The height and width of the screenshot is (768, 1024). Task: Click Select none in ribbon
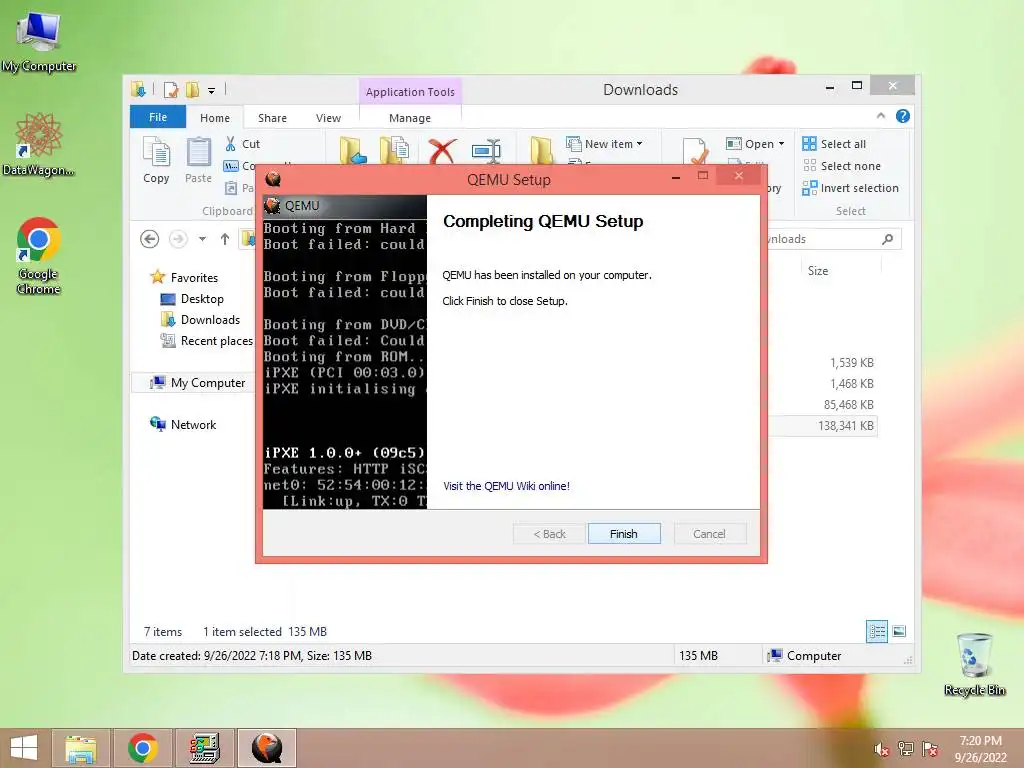[x=842, y=166]
